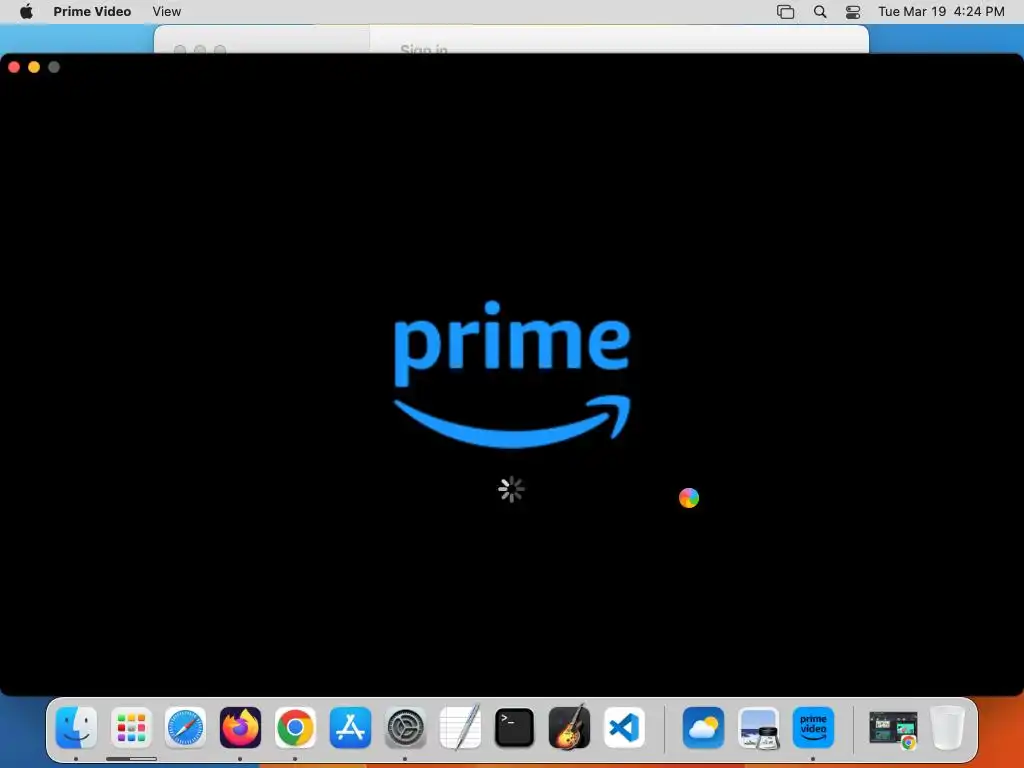1024x768 pixels.
Task: Open the Weather app from the dock
Action: pos(703,727)
